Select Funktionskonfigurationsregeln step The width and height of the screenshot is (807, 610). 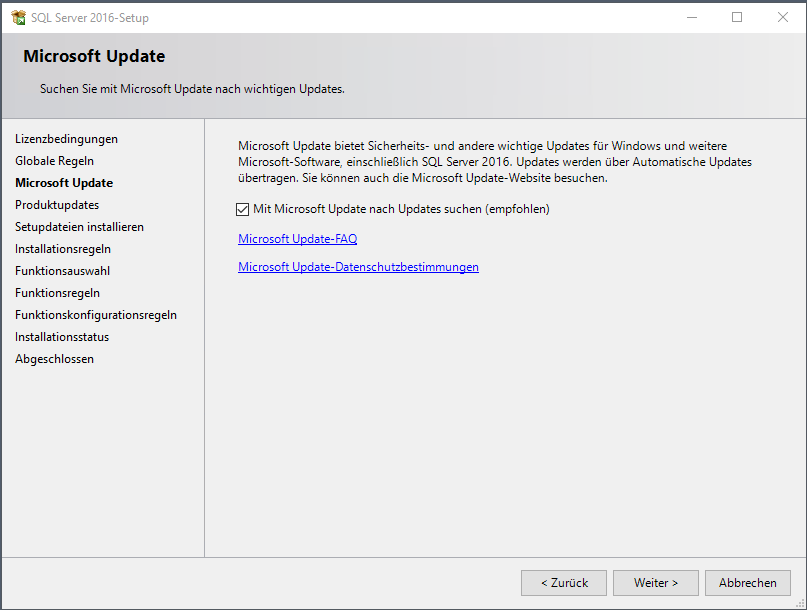tap(96, 315)
